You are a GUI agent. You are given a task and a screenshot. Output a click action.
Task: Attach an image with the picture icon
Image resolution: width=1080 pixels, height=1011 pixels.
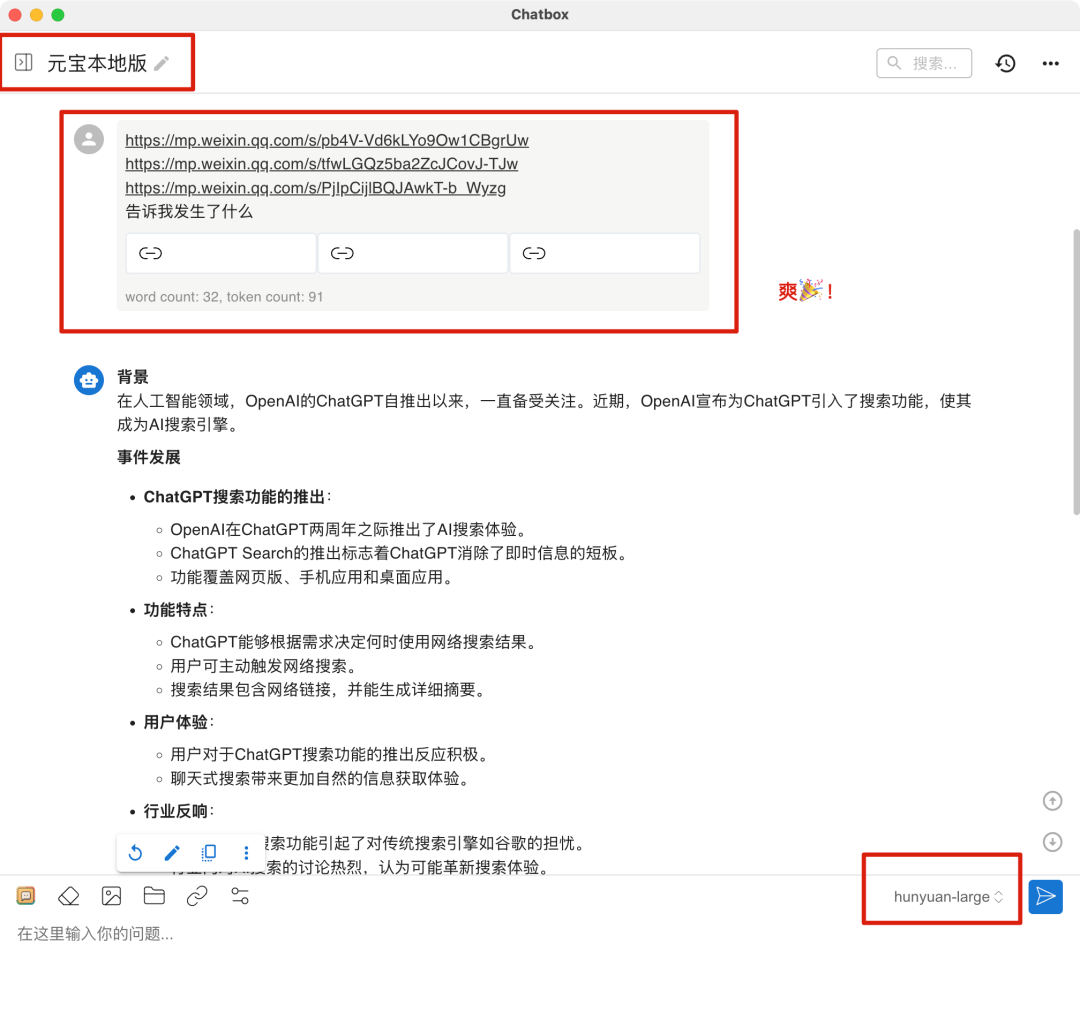(112, 896)
